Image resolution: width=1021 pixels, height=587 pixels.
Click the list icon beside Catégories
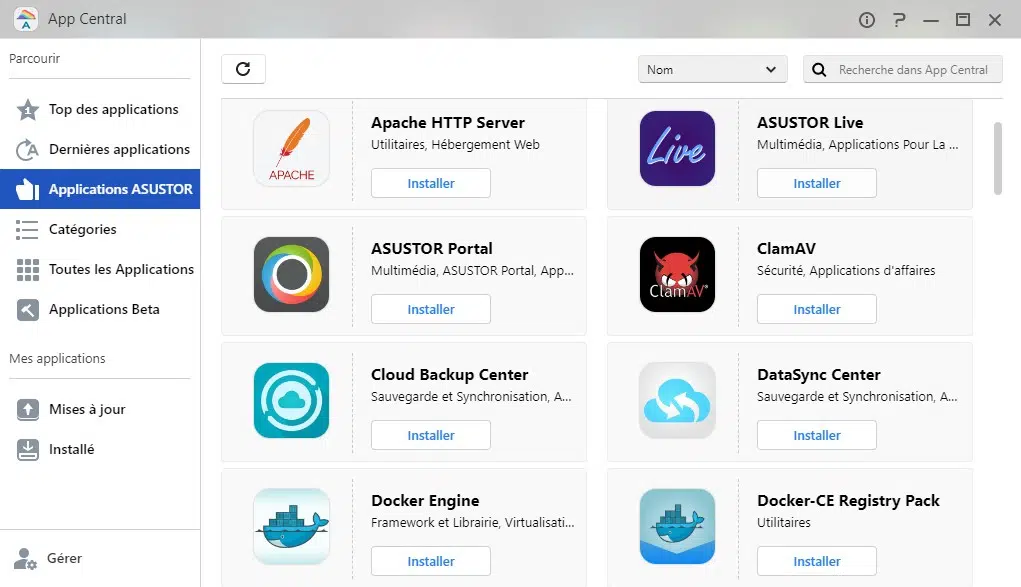(x=27, y=229)
